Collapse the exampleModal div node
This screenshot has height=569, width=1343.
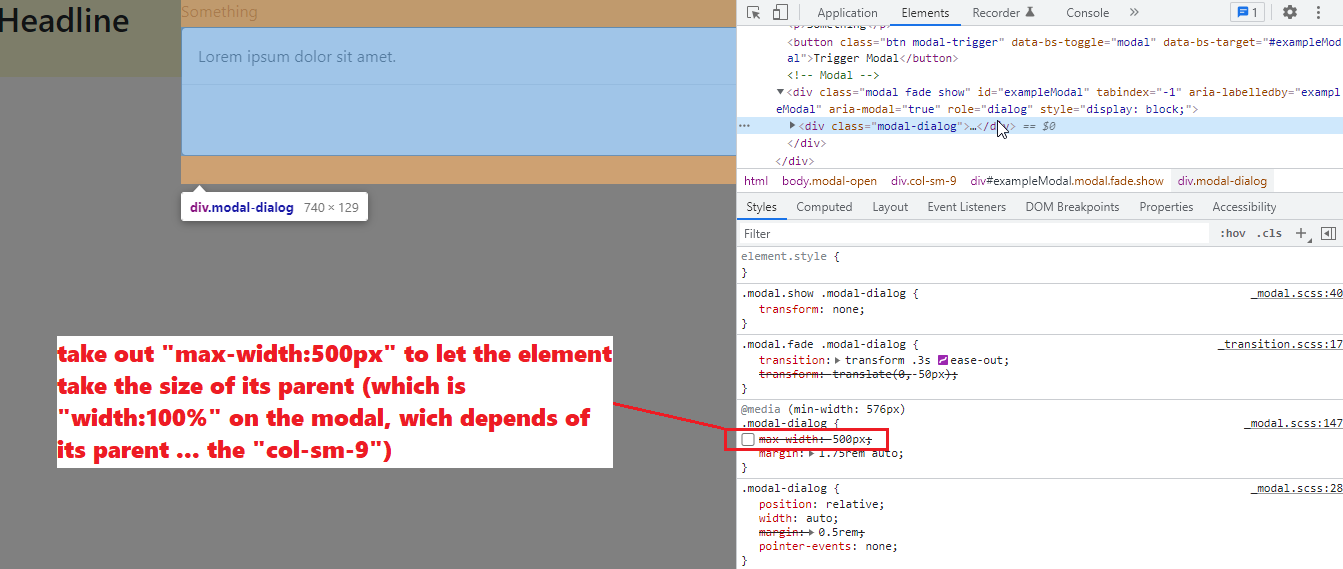(781, 92)
